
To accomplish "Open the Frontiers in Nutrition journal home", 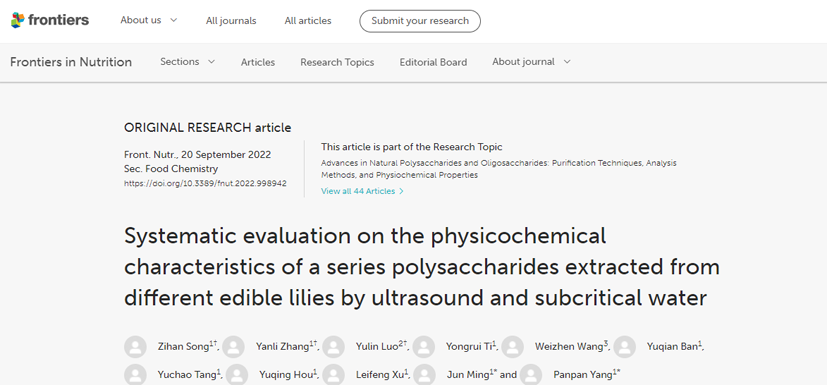I will 71,62.
